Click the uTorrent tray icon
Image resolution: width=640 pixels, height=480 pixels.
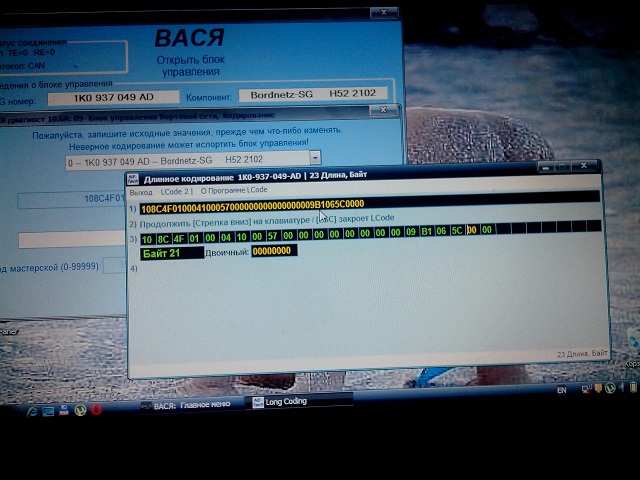[x=610, y=388]
